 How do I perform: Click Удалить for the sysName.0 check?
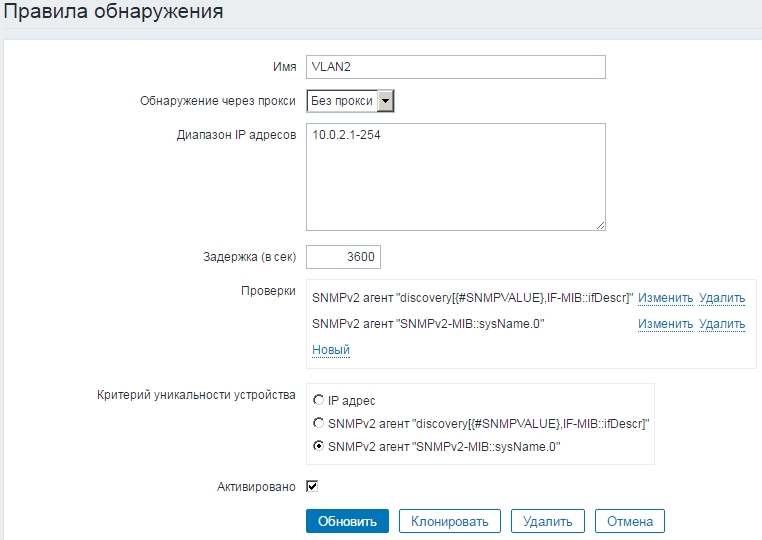pos(722,324)
